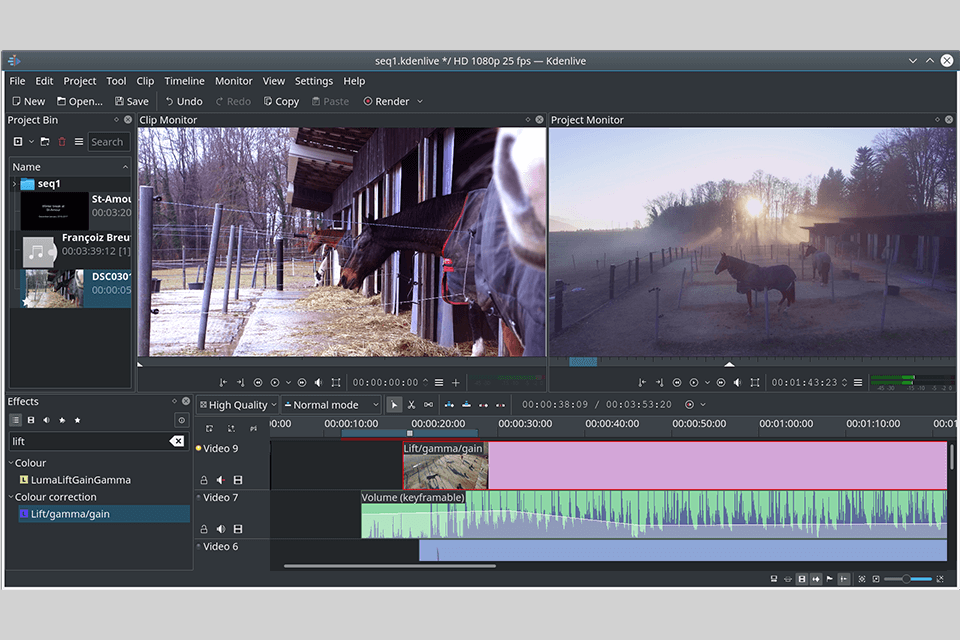The width and height of the screenshot is (960, 640).
Task: Rewind playback in Clip Monitor
Action: (258, 383)
